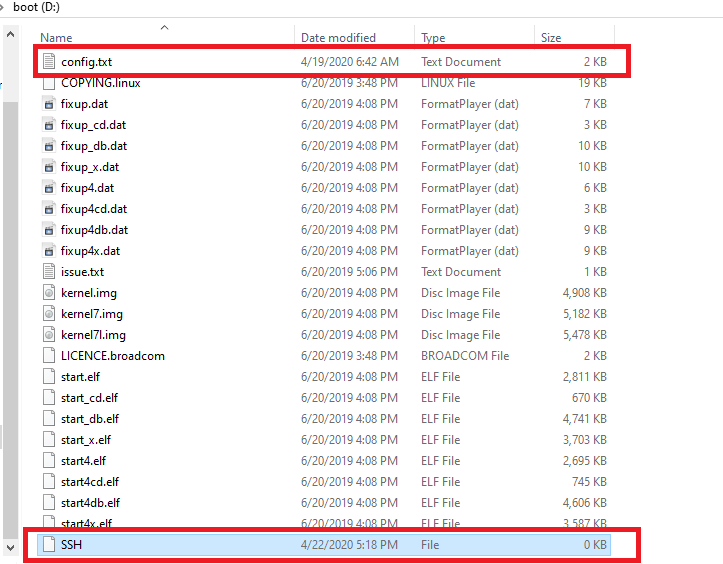The image size is (723, 564).
Task: Click the LINUX File type cell
Action: (x=448, y=83)
